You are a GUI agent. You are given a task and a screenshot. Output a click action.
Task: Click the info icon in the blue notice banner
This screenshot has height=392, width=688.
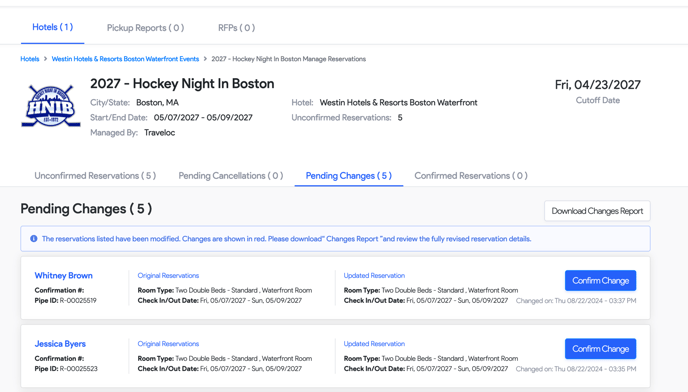[x=34, y=239]
